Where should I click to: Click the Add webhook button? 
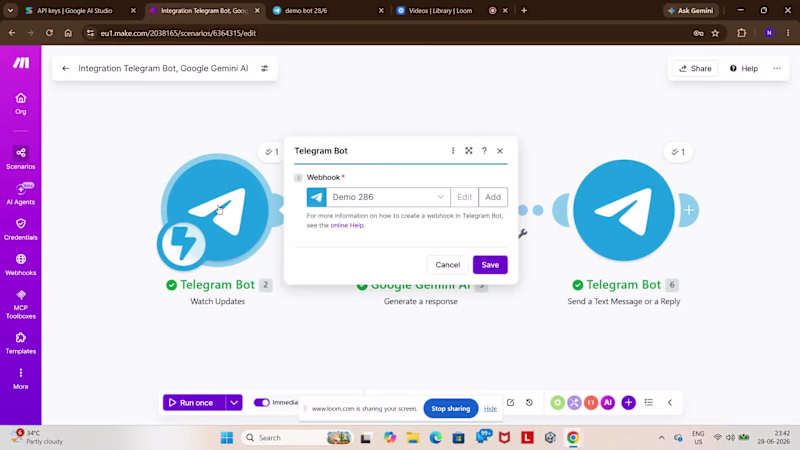coord(493,197)
